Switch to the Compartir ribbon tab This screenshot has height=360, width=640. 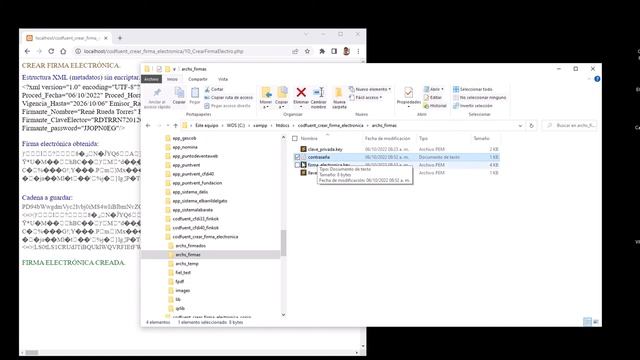pyautogui.click(x=198, y=79)
